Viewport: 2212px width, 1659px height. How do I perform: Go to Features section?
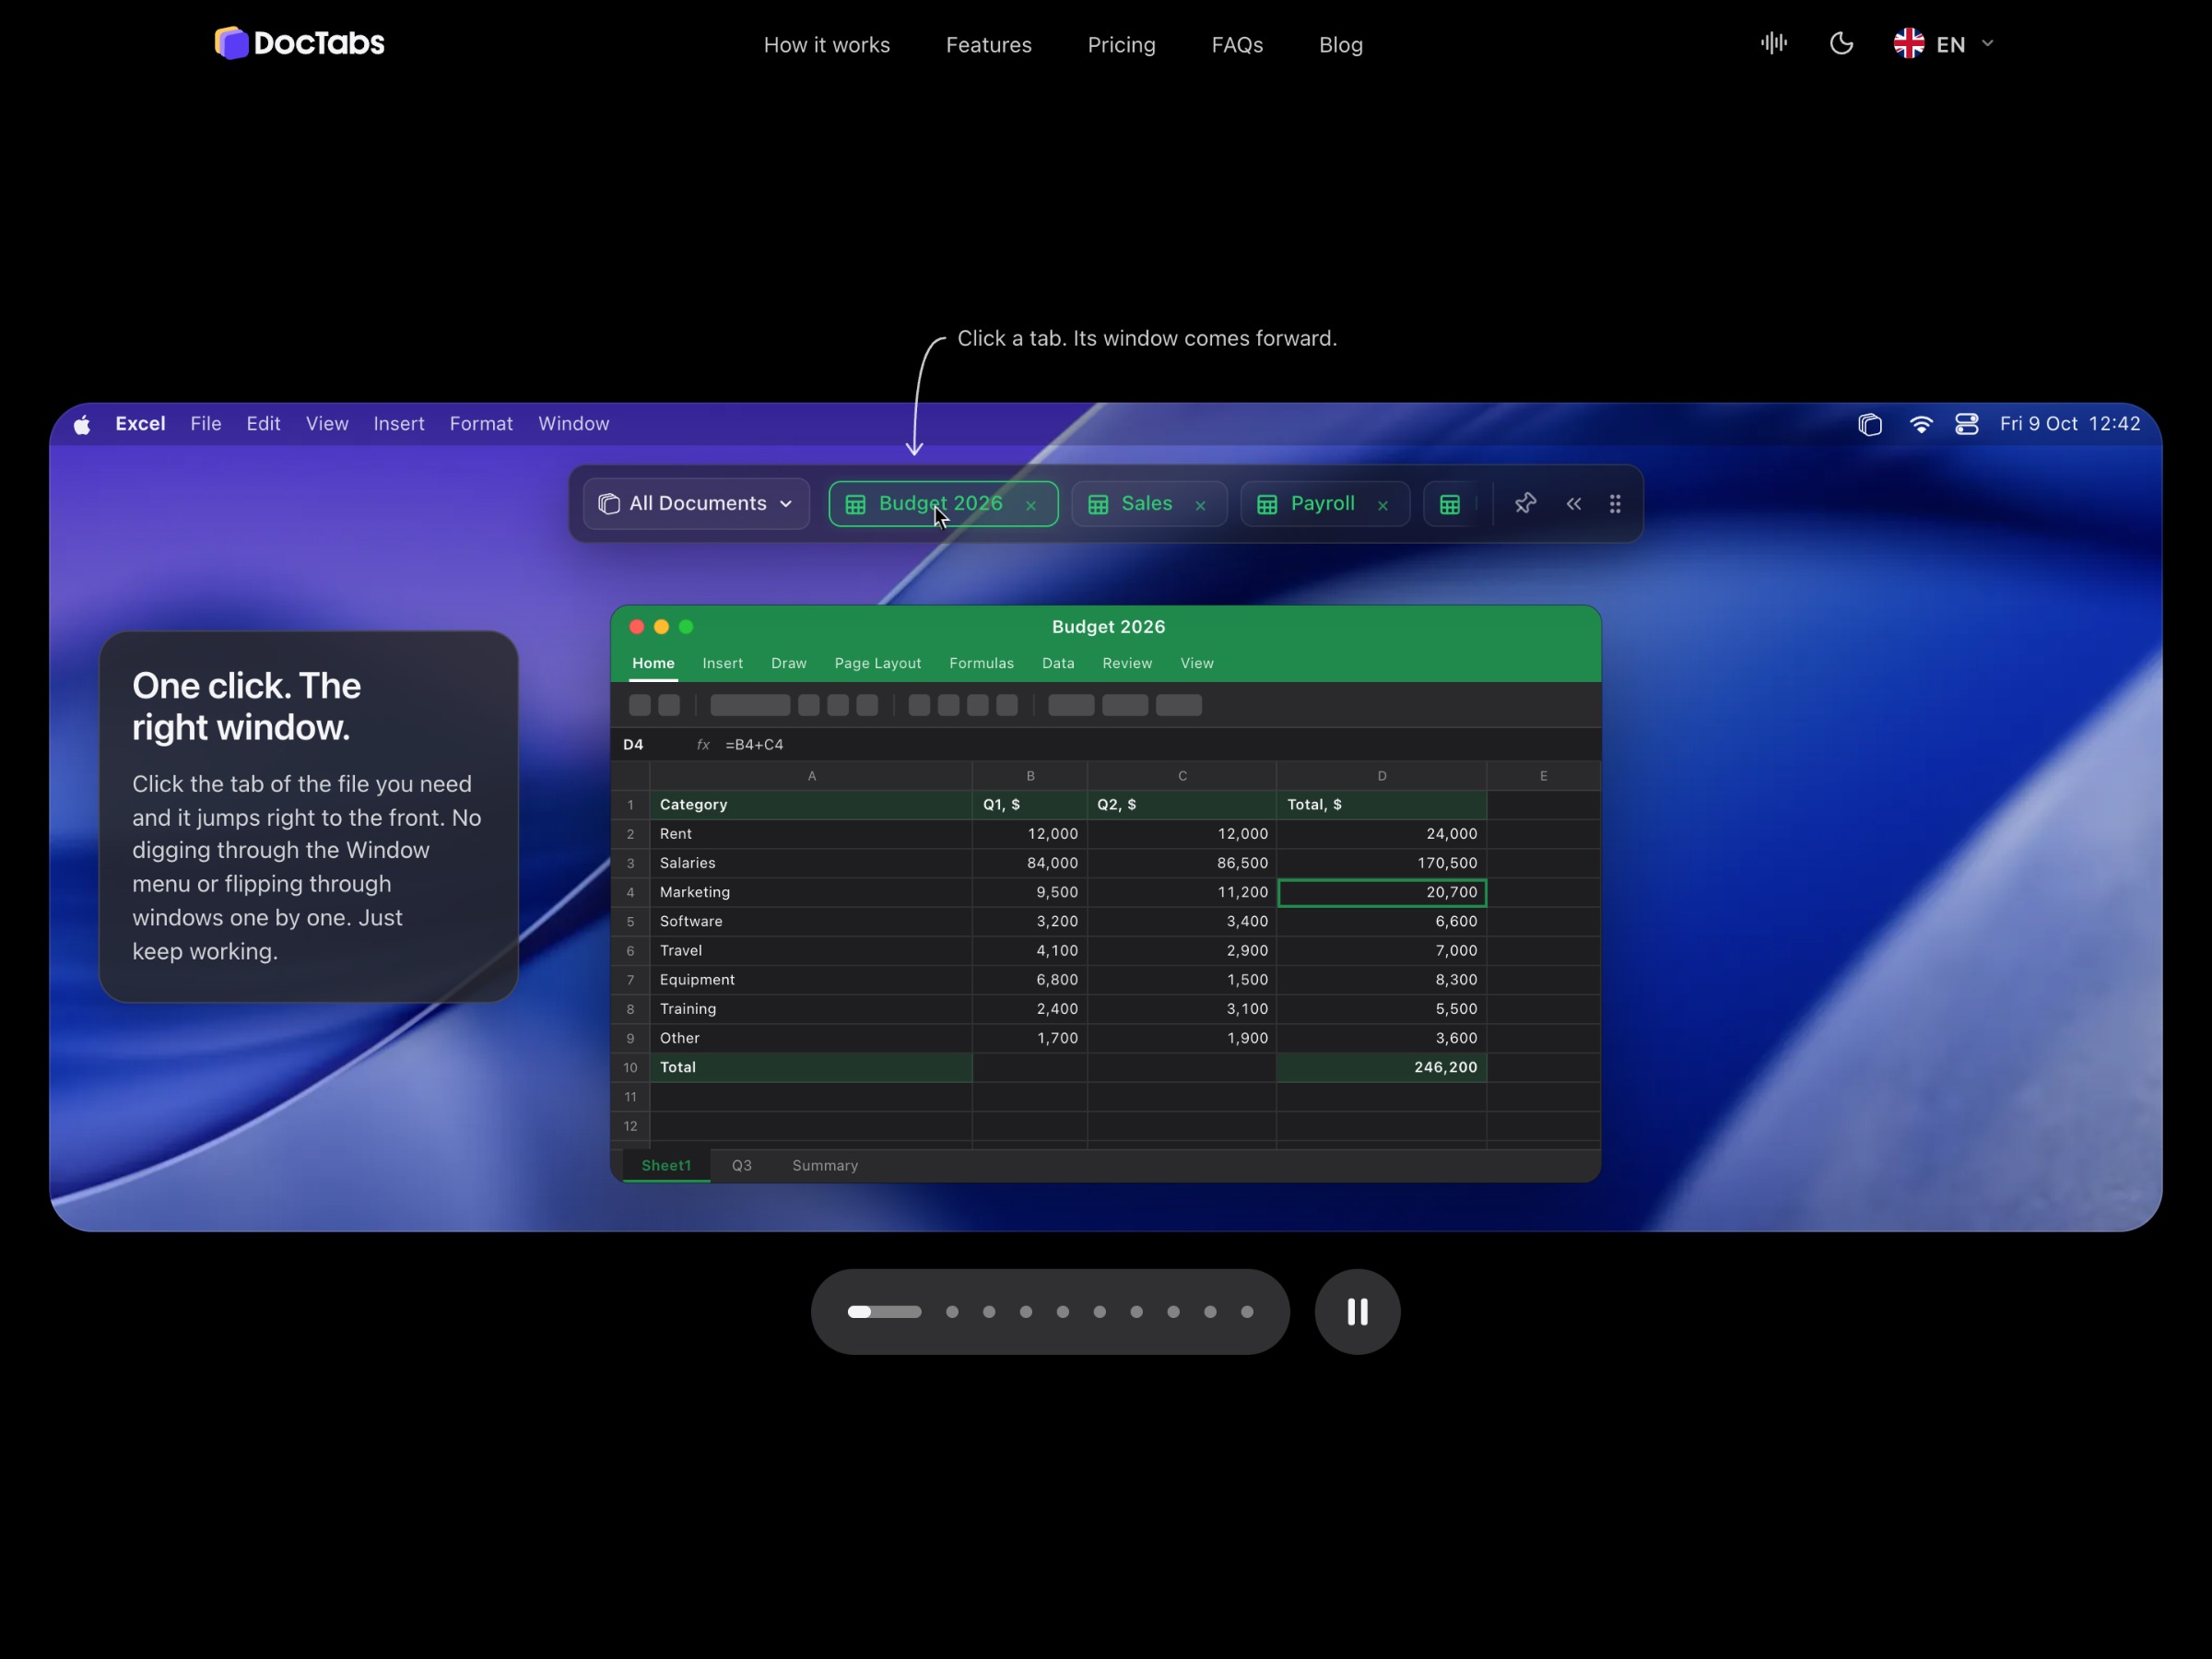pyautogui.click(x=989, y=45)
